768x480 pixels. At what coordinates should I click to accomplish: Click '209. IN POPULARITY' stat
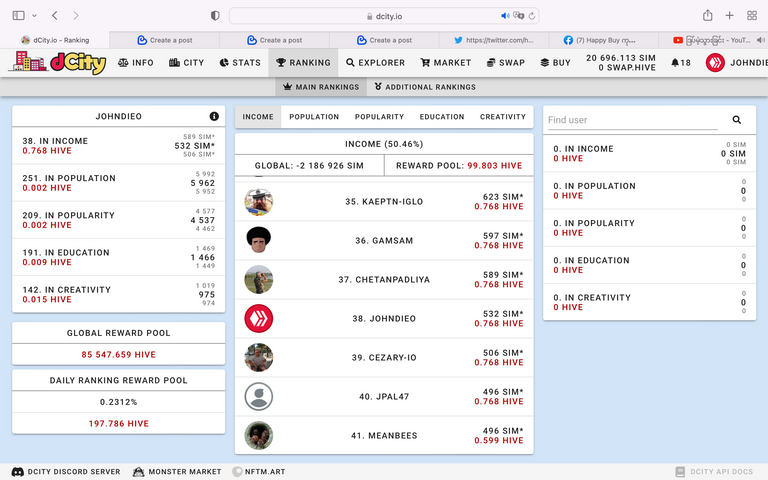(69, 216)
